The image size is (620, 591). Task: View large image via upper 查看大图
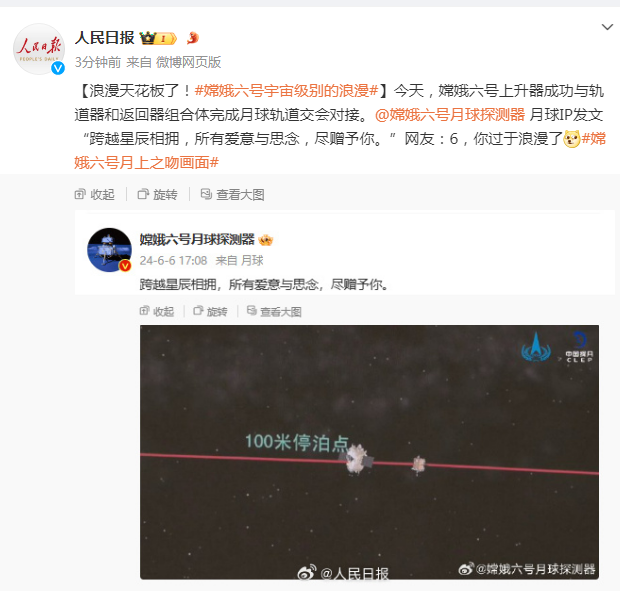(232, 194)
